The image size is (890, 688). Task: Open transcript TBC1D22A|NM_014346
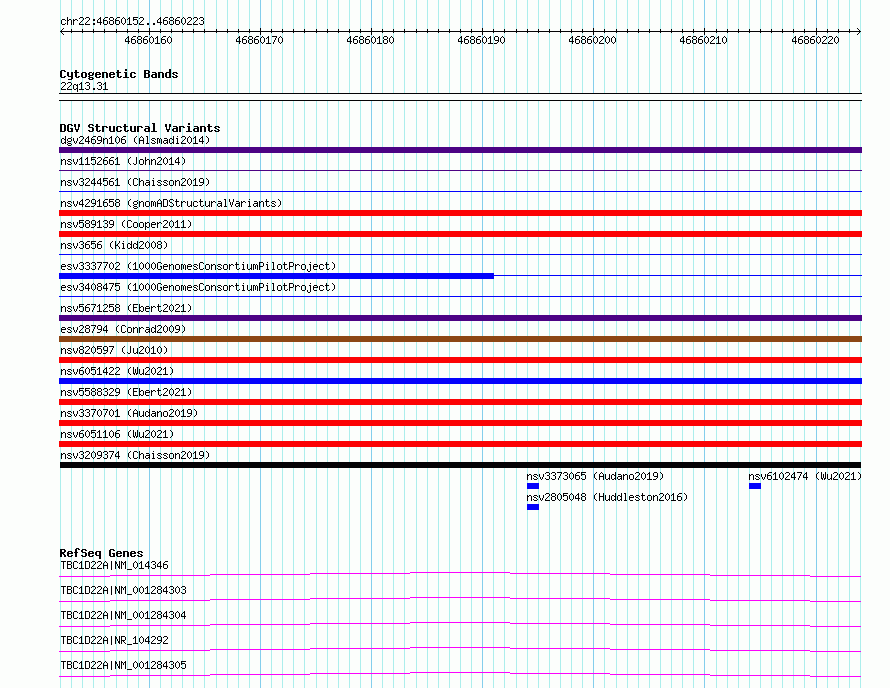tap(114, 565)
